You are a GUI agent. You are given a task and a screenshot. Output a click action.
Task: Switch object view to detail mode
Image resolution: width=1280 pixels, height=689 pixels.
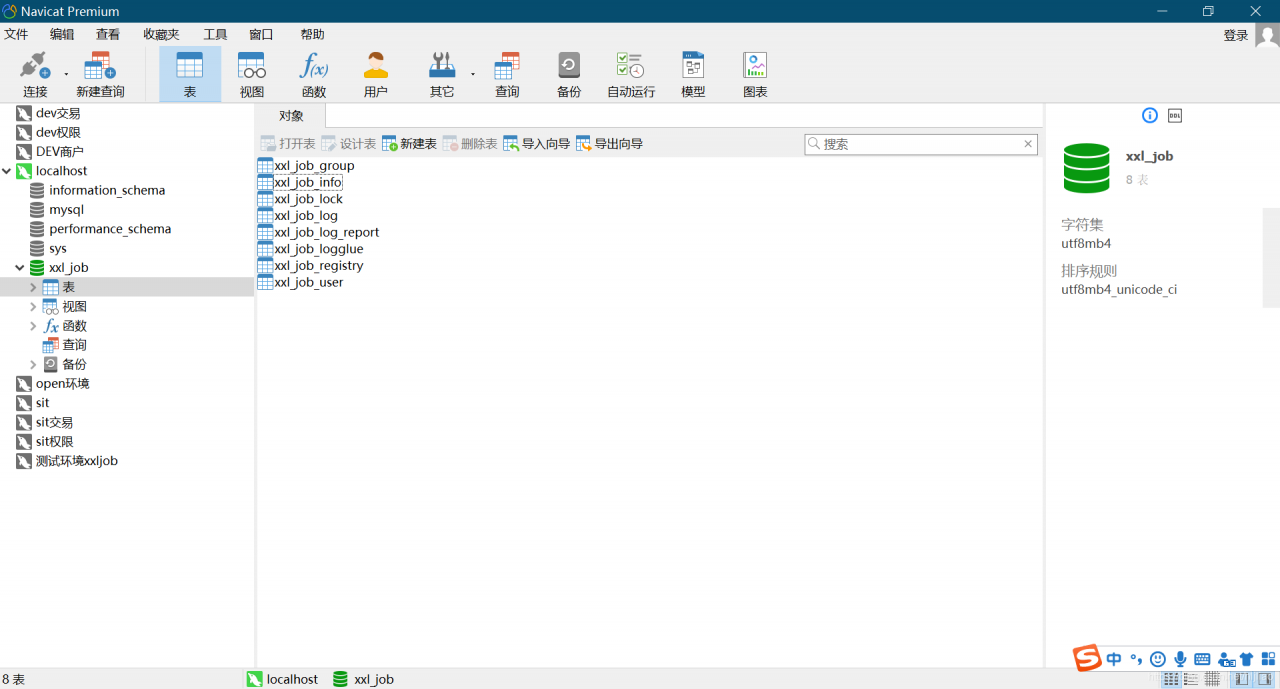(1191, 679)
